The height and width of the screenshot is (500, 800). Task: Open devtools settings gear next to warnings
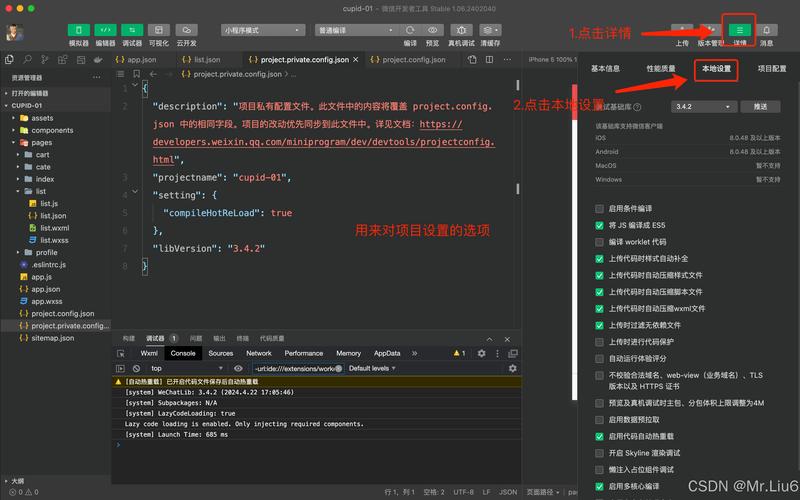[x=481, y=353]
